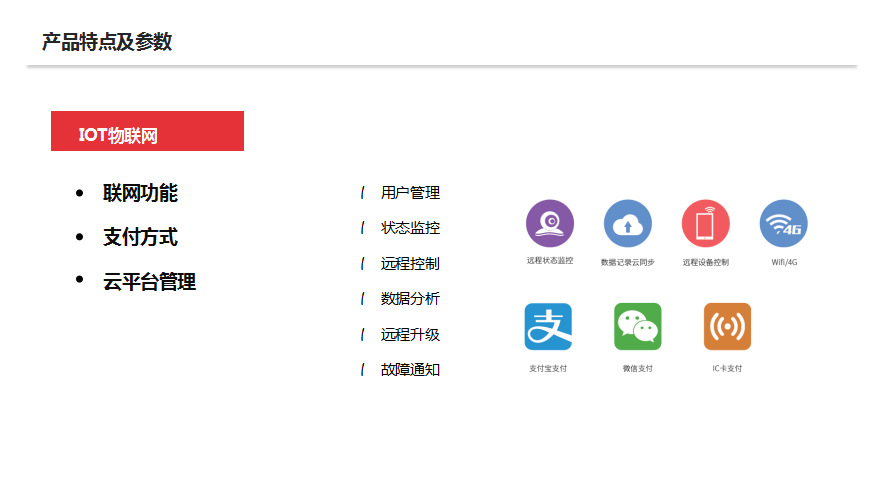Click the 远程设备控制 caption
The width and height of the screenshot is (883, 491).
coord(706,262)
